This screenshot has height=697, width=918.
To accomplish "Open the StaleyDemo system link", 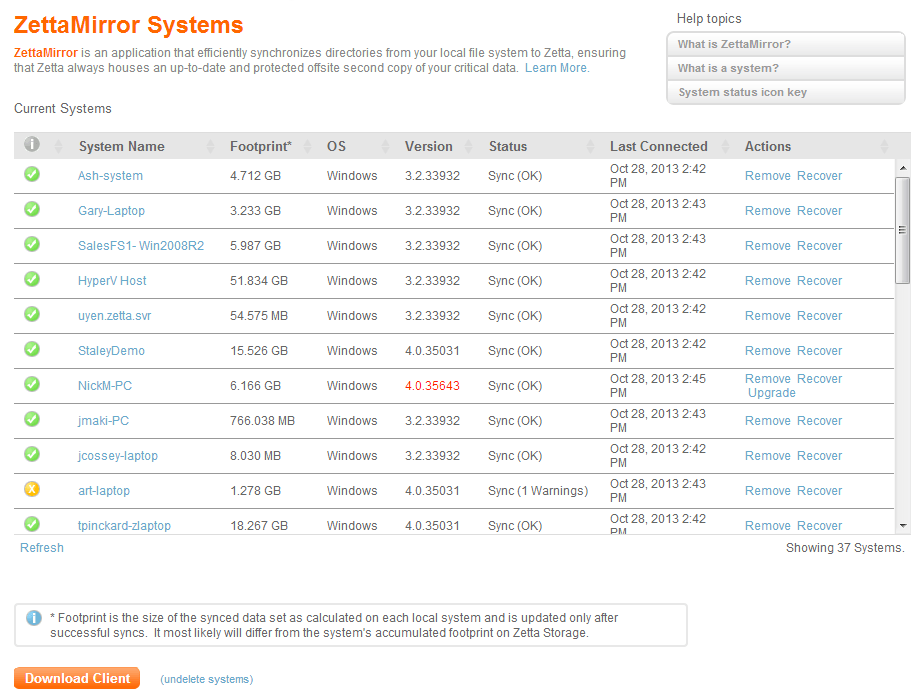I will 111,351.
